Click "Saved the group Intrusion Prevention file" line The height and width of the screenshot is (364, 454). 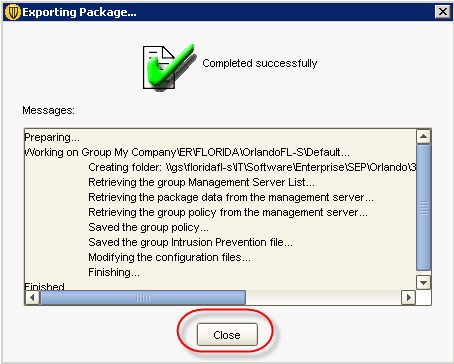[190, 242]
